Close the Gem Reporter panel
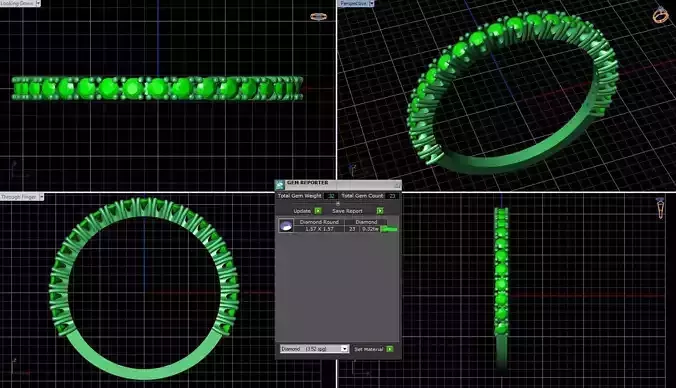The width and height of the screenshot is (676, 388). coord(397,185)
